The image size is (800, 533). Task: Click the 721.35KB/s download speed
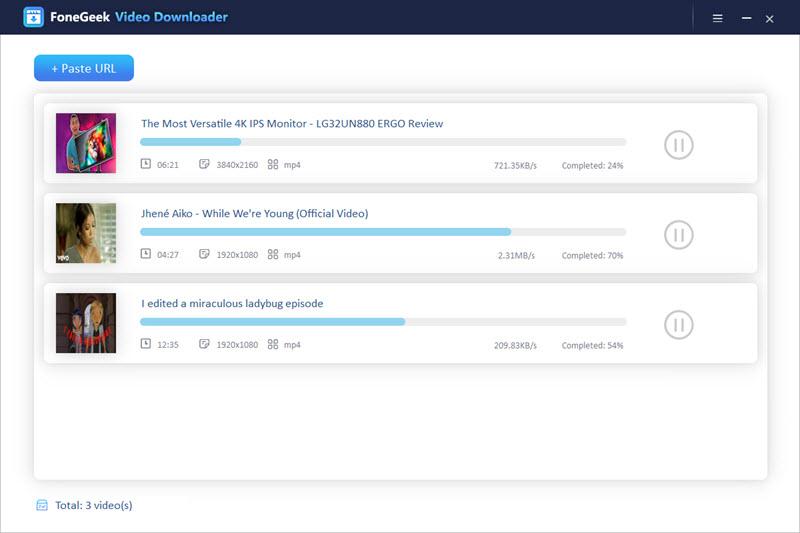click(x=515, y=165)
